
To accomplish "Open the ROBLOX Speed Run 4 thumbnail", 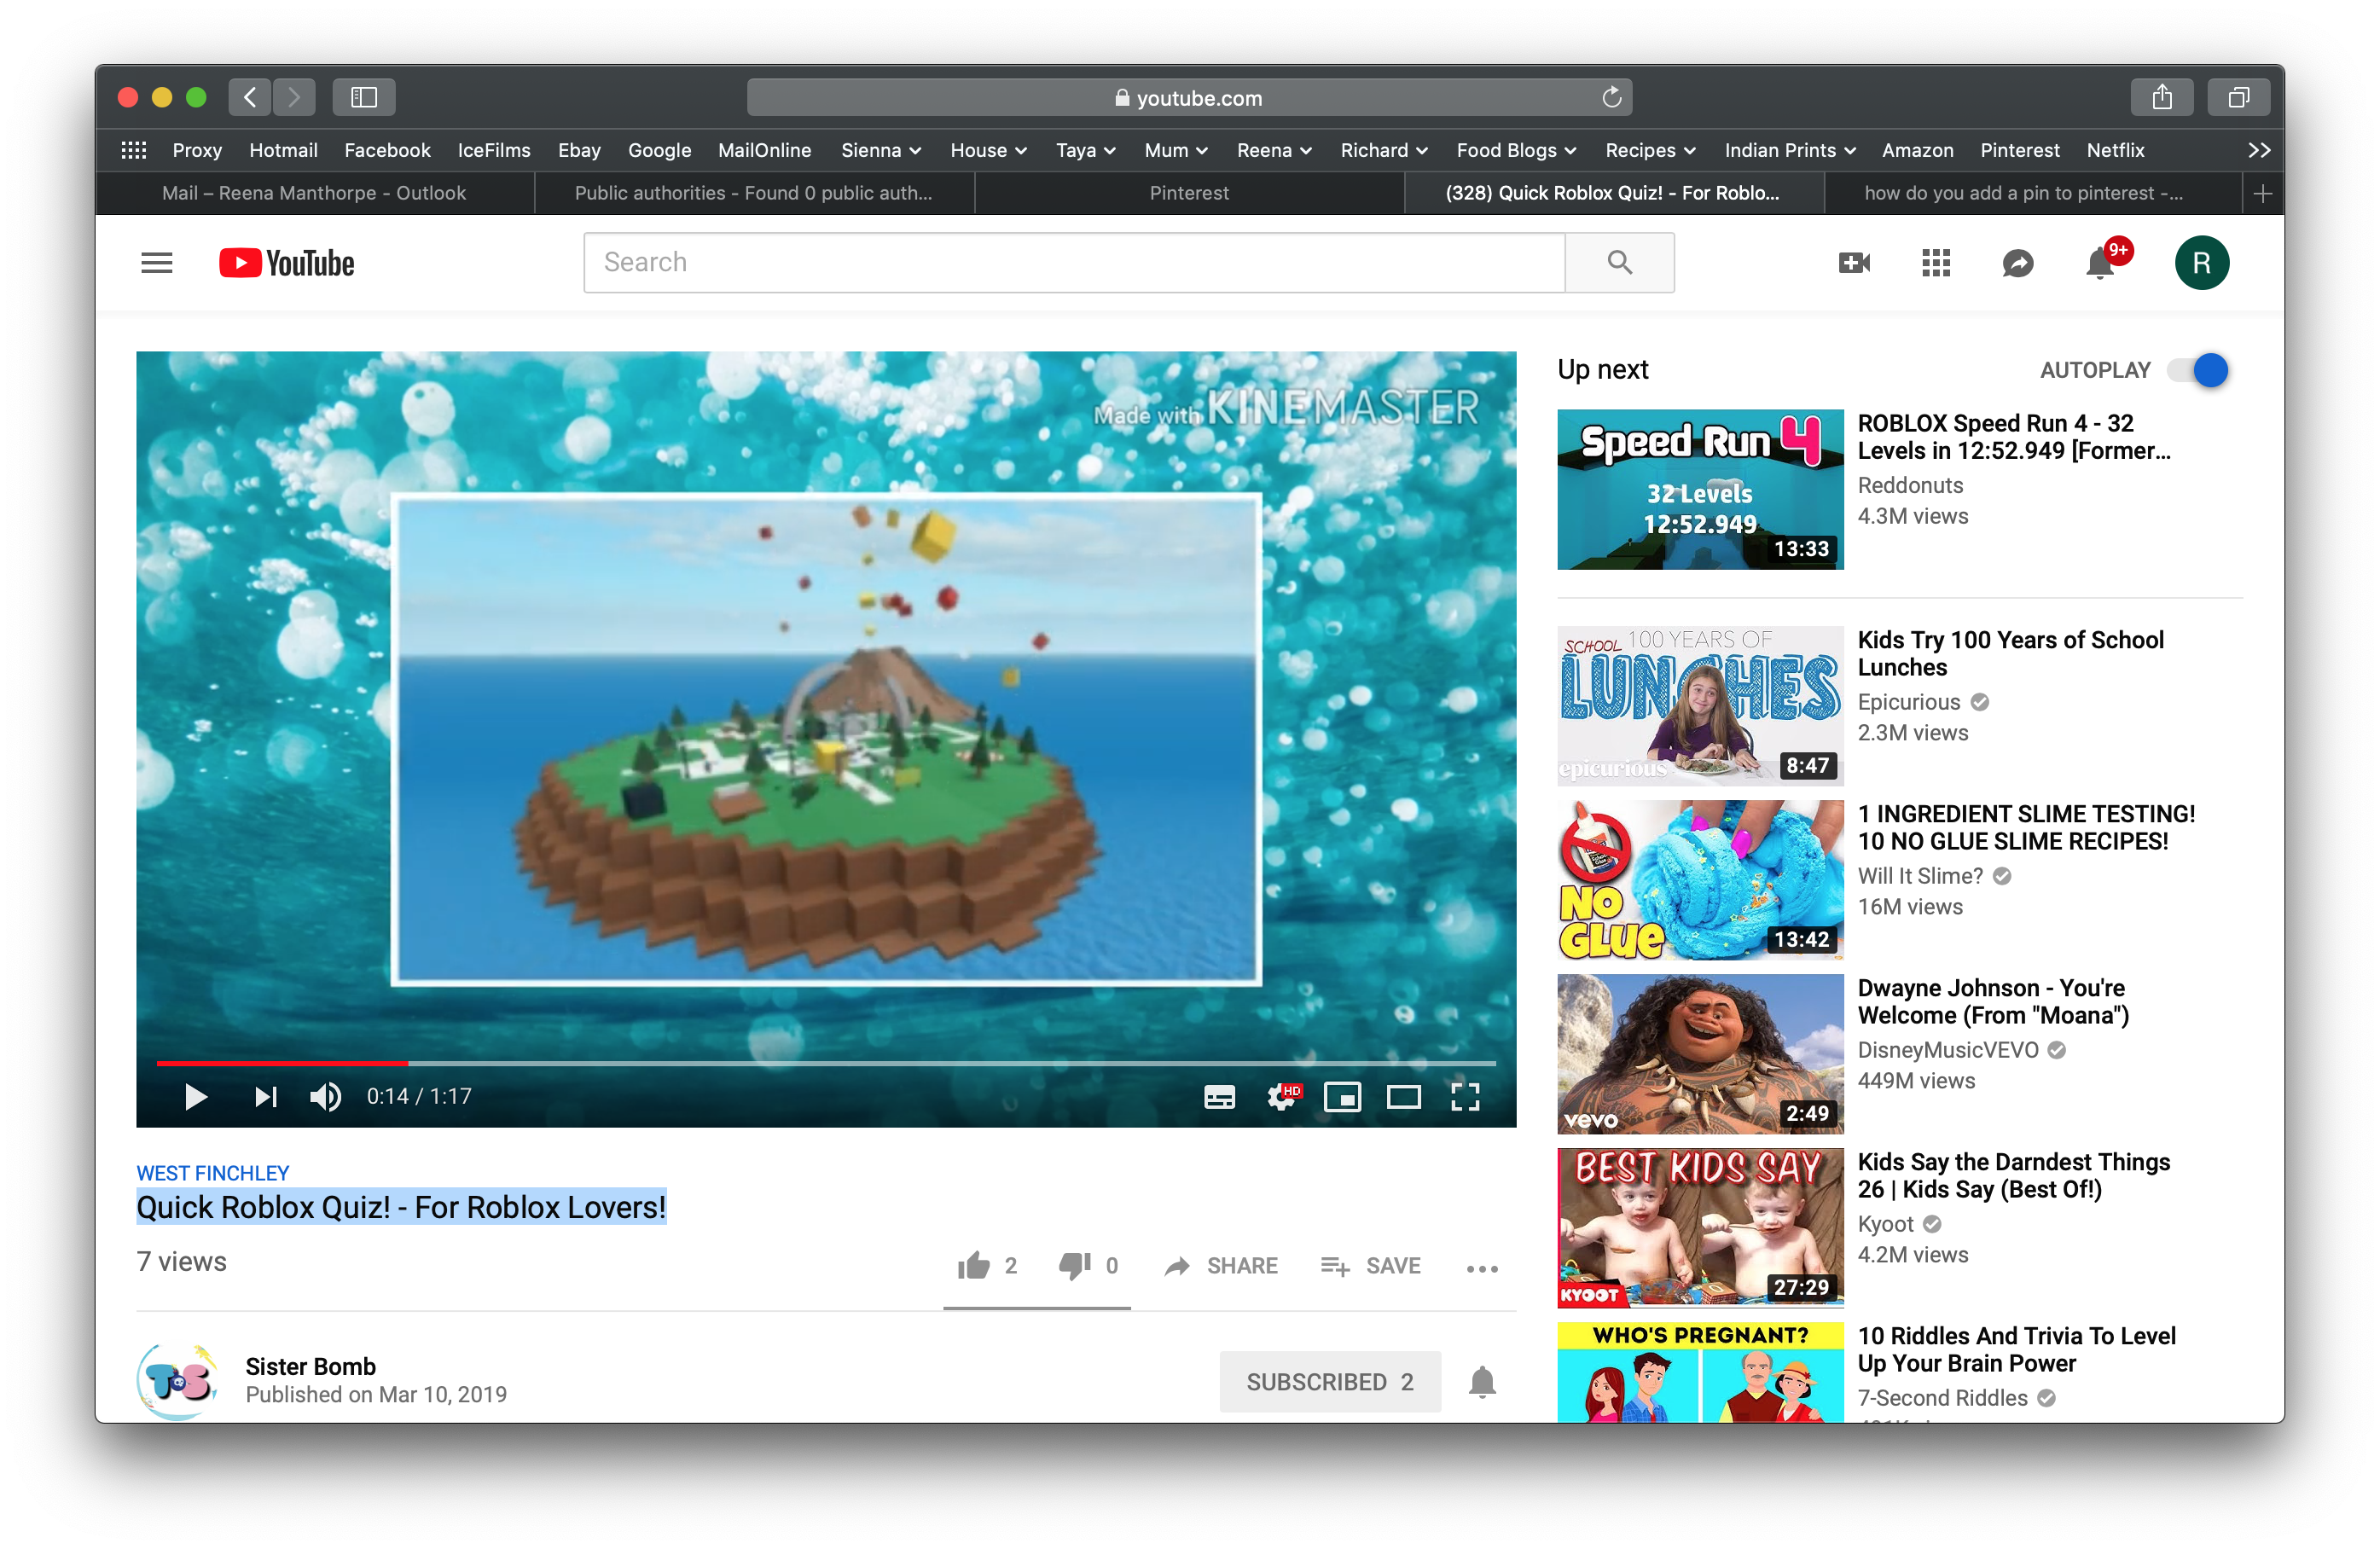I will [x=1700, y=490].
